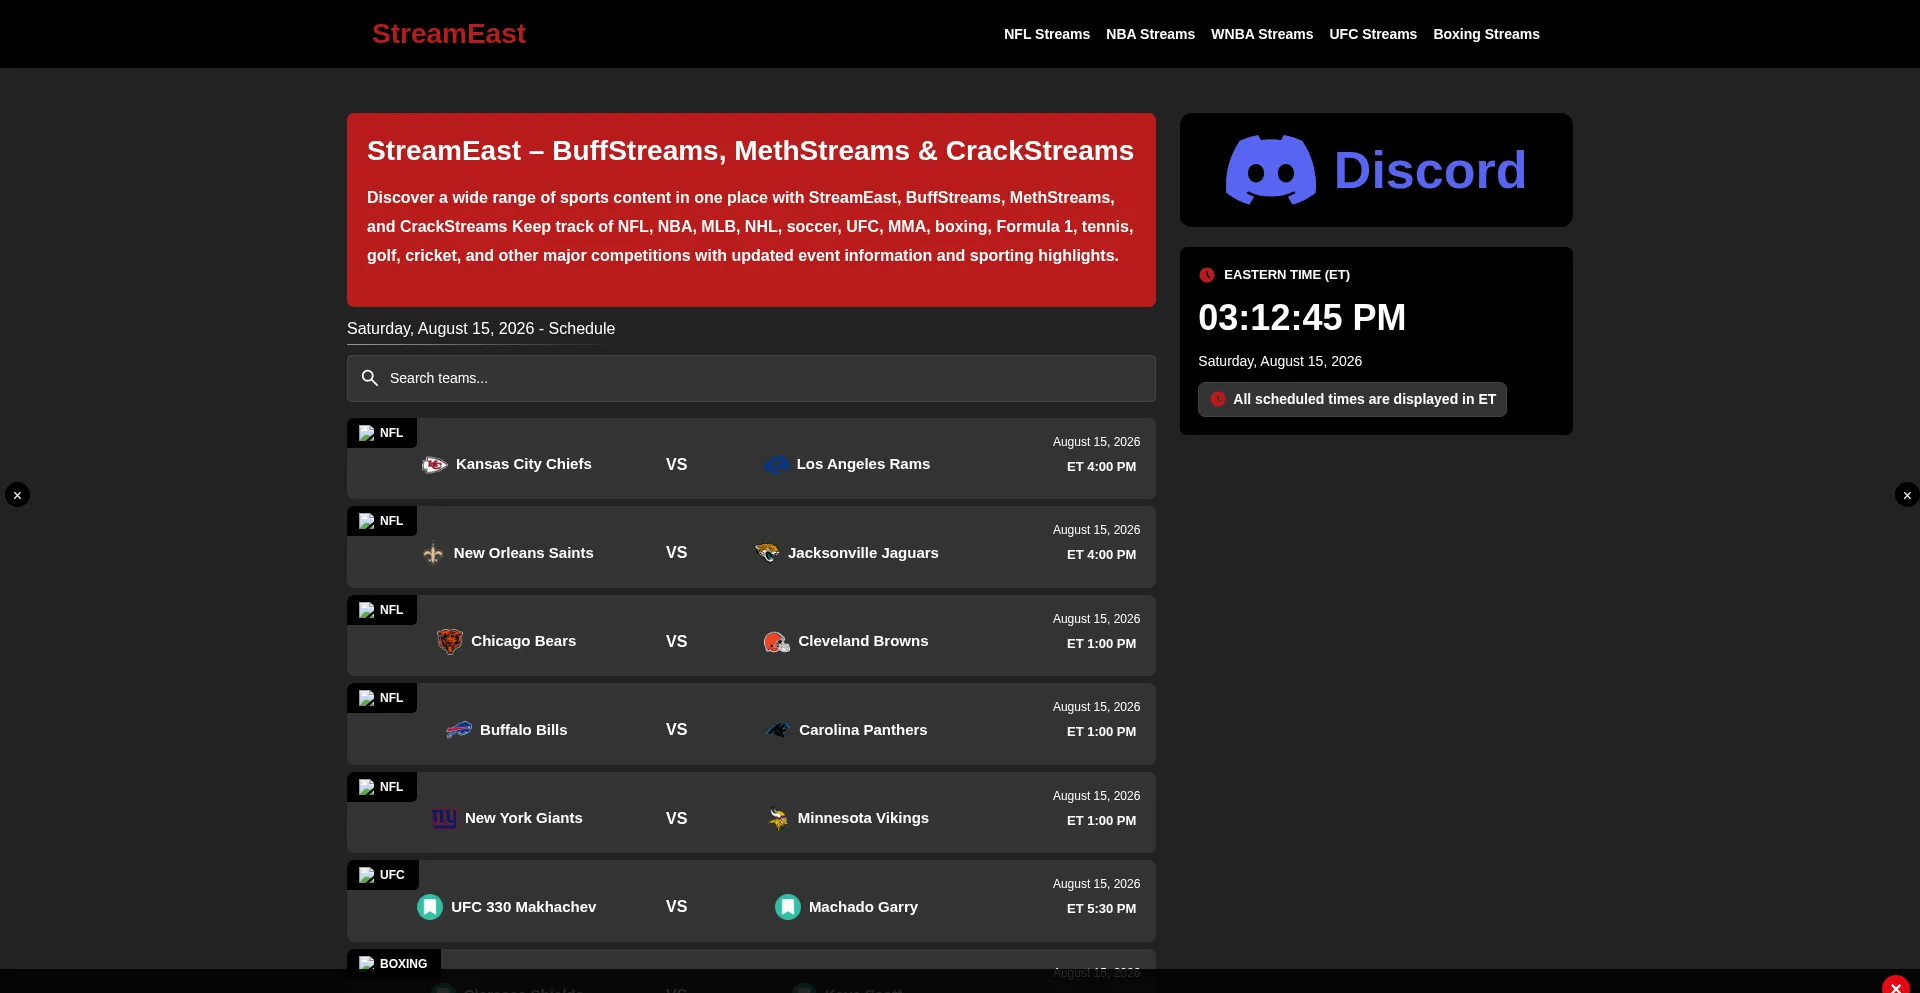1920x993 pixels.
Task: Click the icon beside Machado Garry
Action: (788, 907)
